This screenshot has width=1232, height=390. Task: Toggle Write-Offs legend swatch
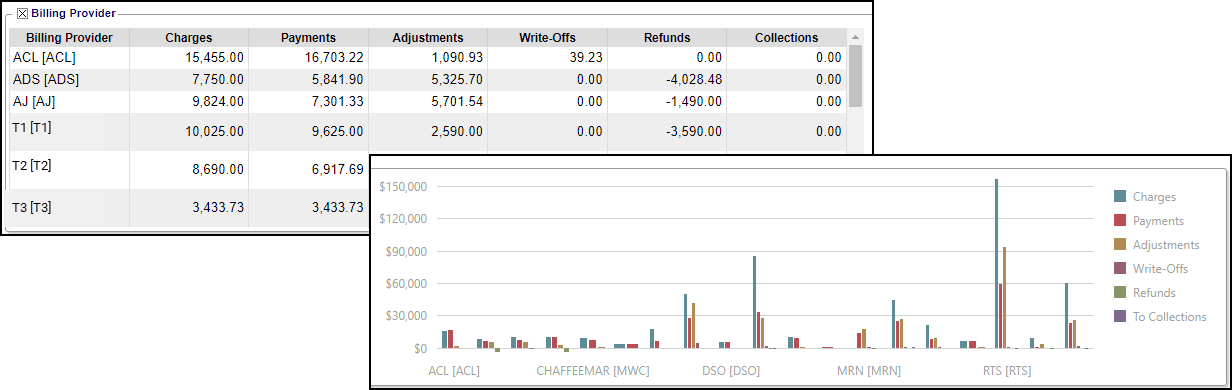click(x=1121, y=269)
